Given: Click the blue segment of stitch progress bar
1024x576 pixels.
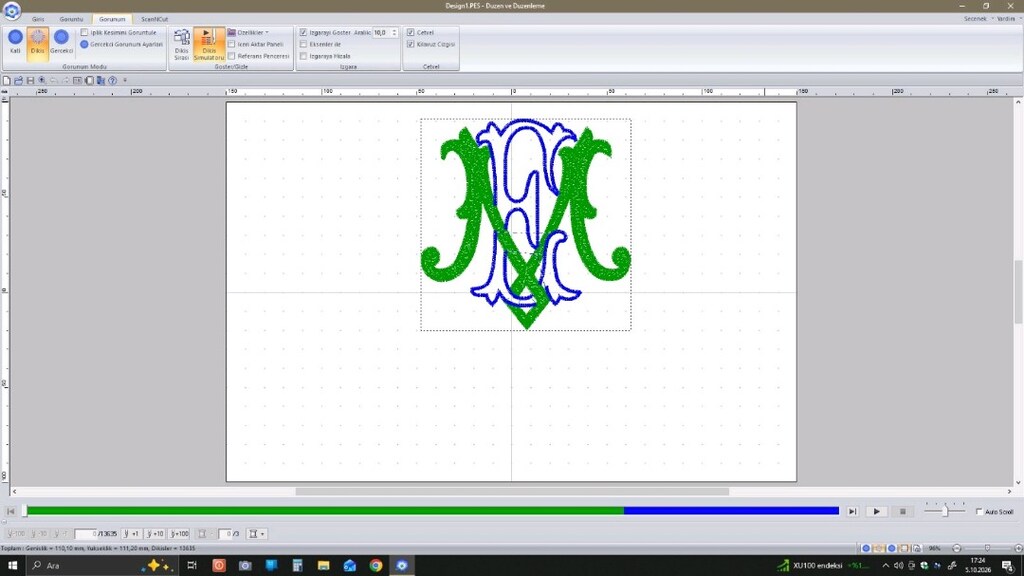Looking at the screenshot, I should (731, 511).
